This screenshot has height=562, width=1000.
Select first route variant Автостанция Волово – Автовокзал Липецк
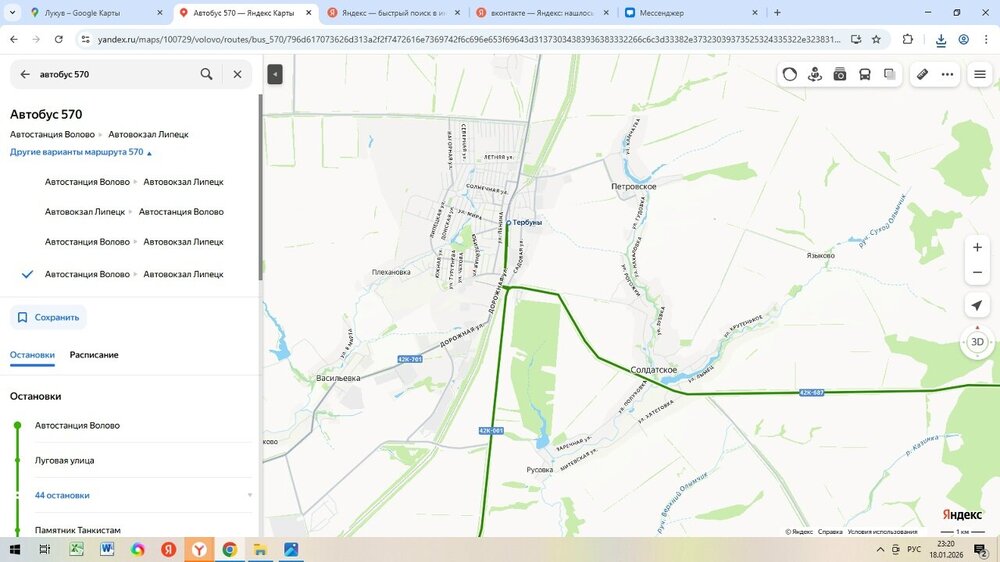(134, 182)
